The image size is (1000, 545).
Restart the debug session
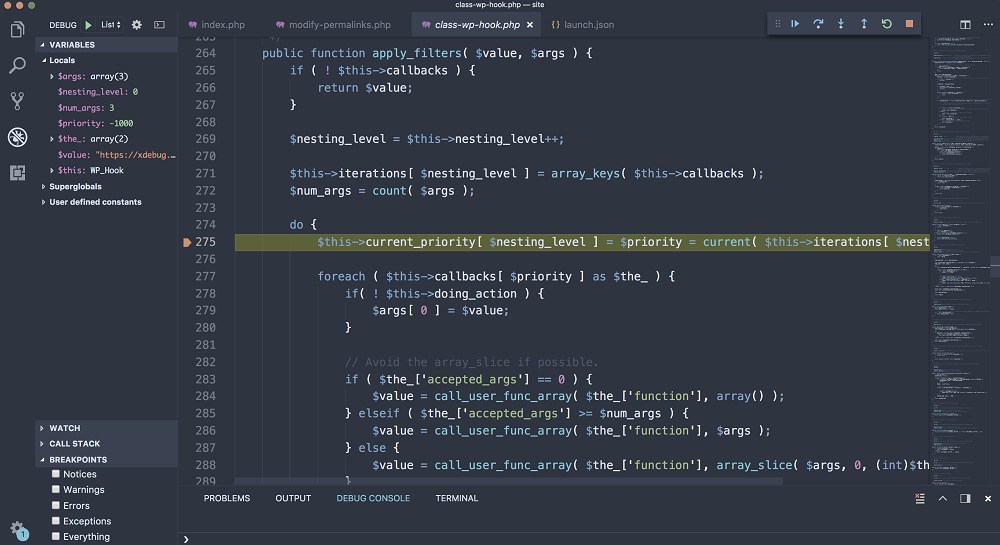tap(887, 24)
